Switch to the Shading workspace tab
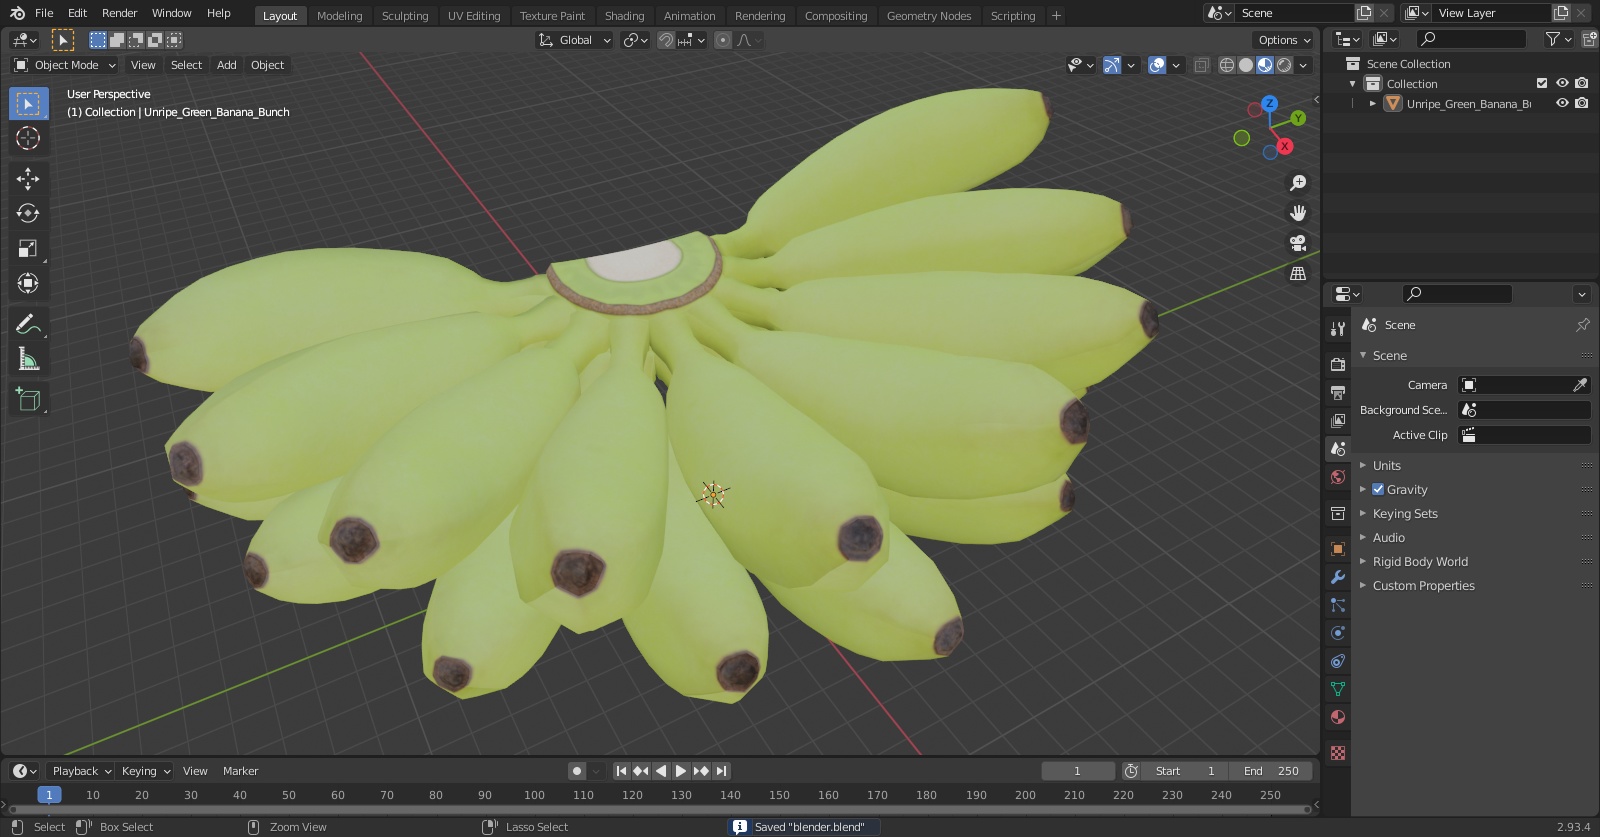The height and width of the screenshot is (837, 1600). coord(624,16)
